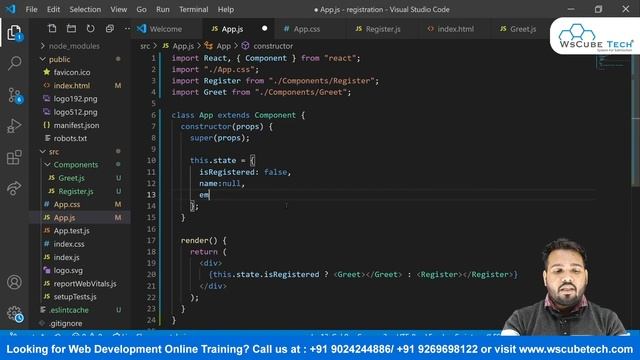Image resolution: width=640 pixels, height=360 pixels.
Task: Open App.css in the file tree
Action: (67, 204)
